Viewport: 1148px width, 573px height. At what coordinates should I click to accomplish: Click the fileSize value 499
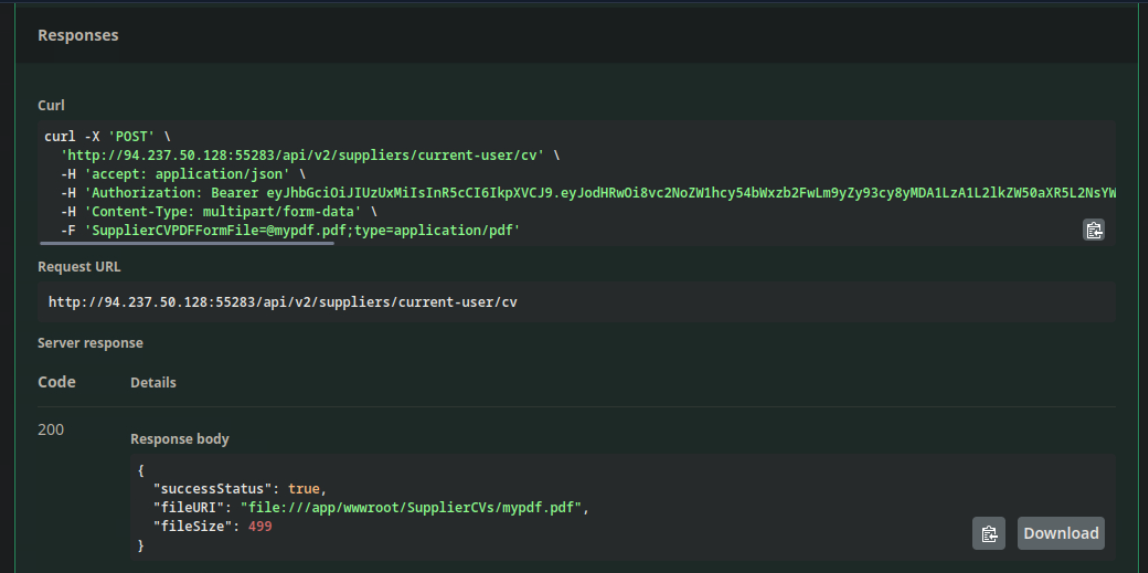259,526
